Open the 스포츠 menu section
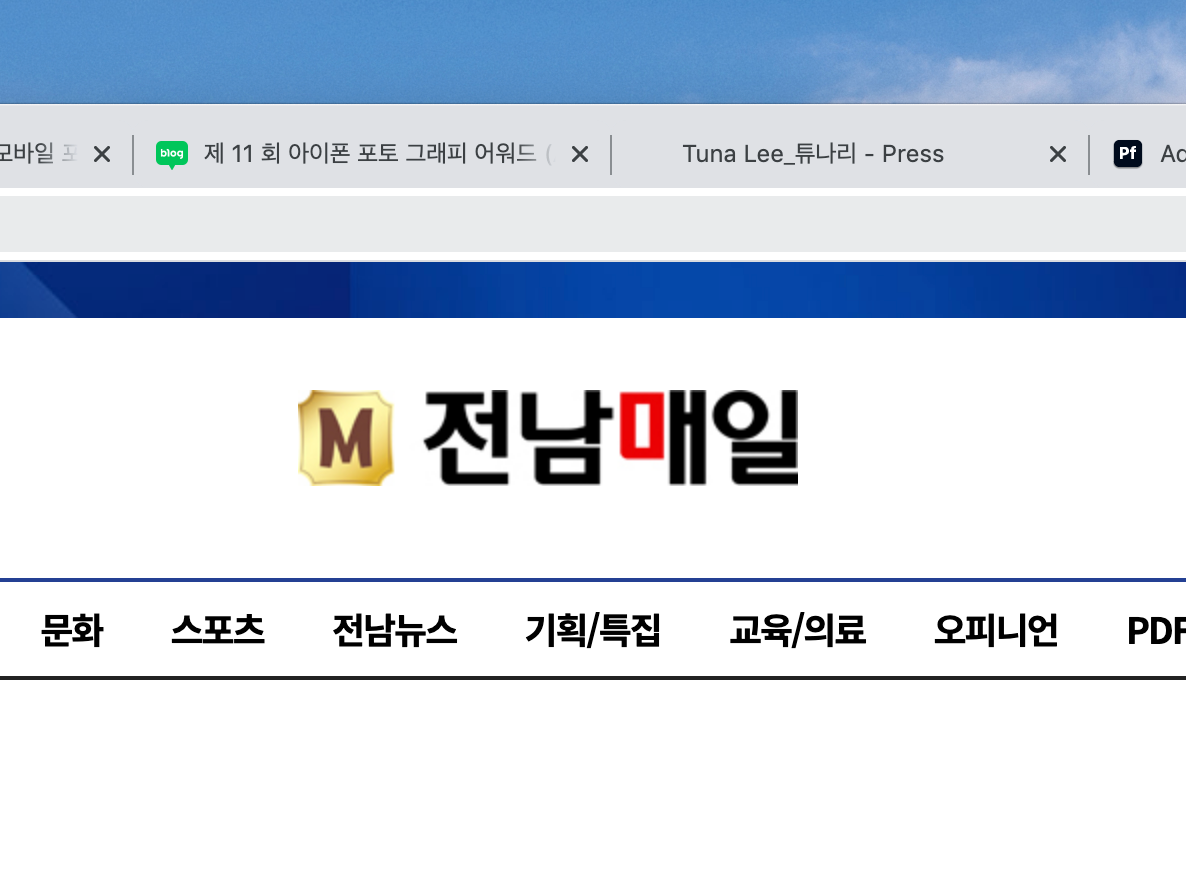Viewport: 1186px width, 890px height. pos(218,630)
